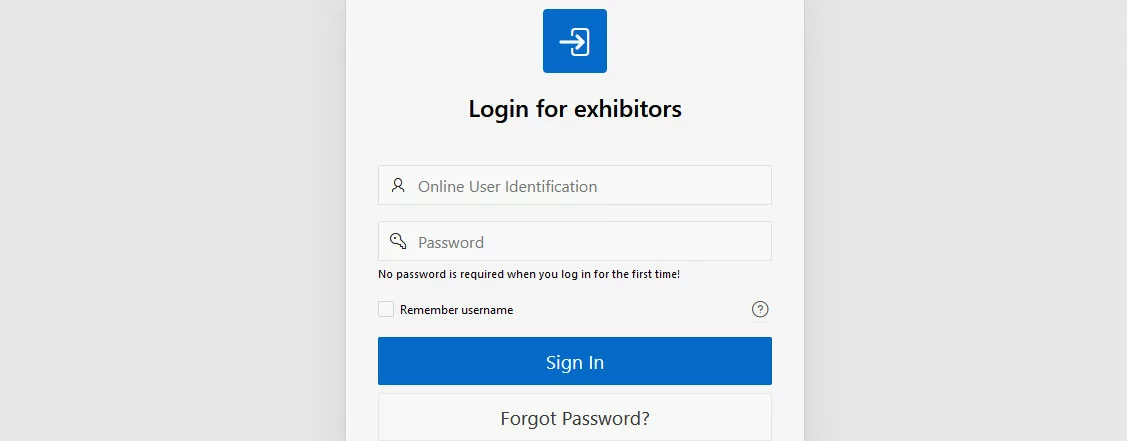Select the Login for exhibitors heading
Image resolution: width=1127 pixels, height=441 pixels.
[574, 109]
